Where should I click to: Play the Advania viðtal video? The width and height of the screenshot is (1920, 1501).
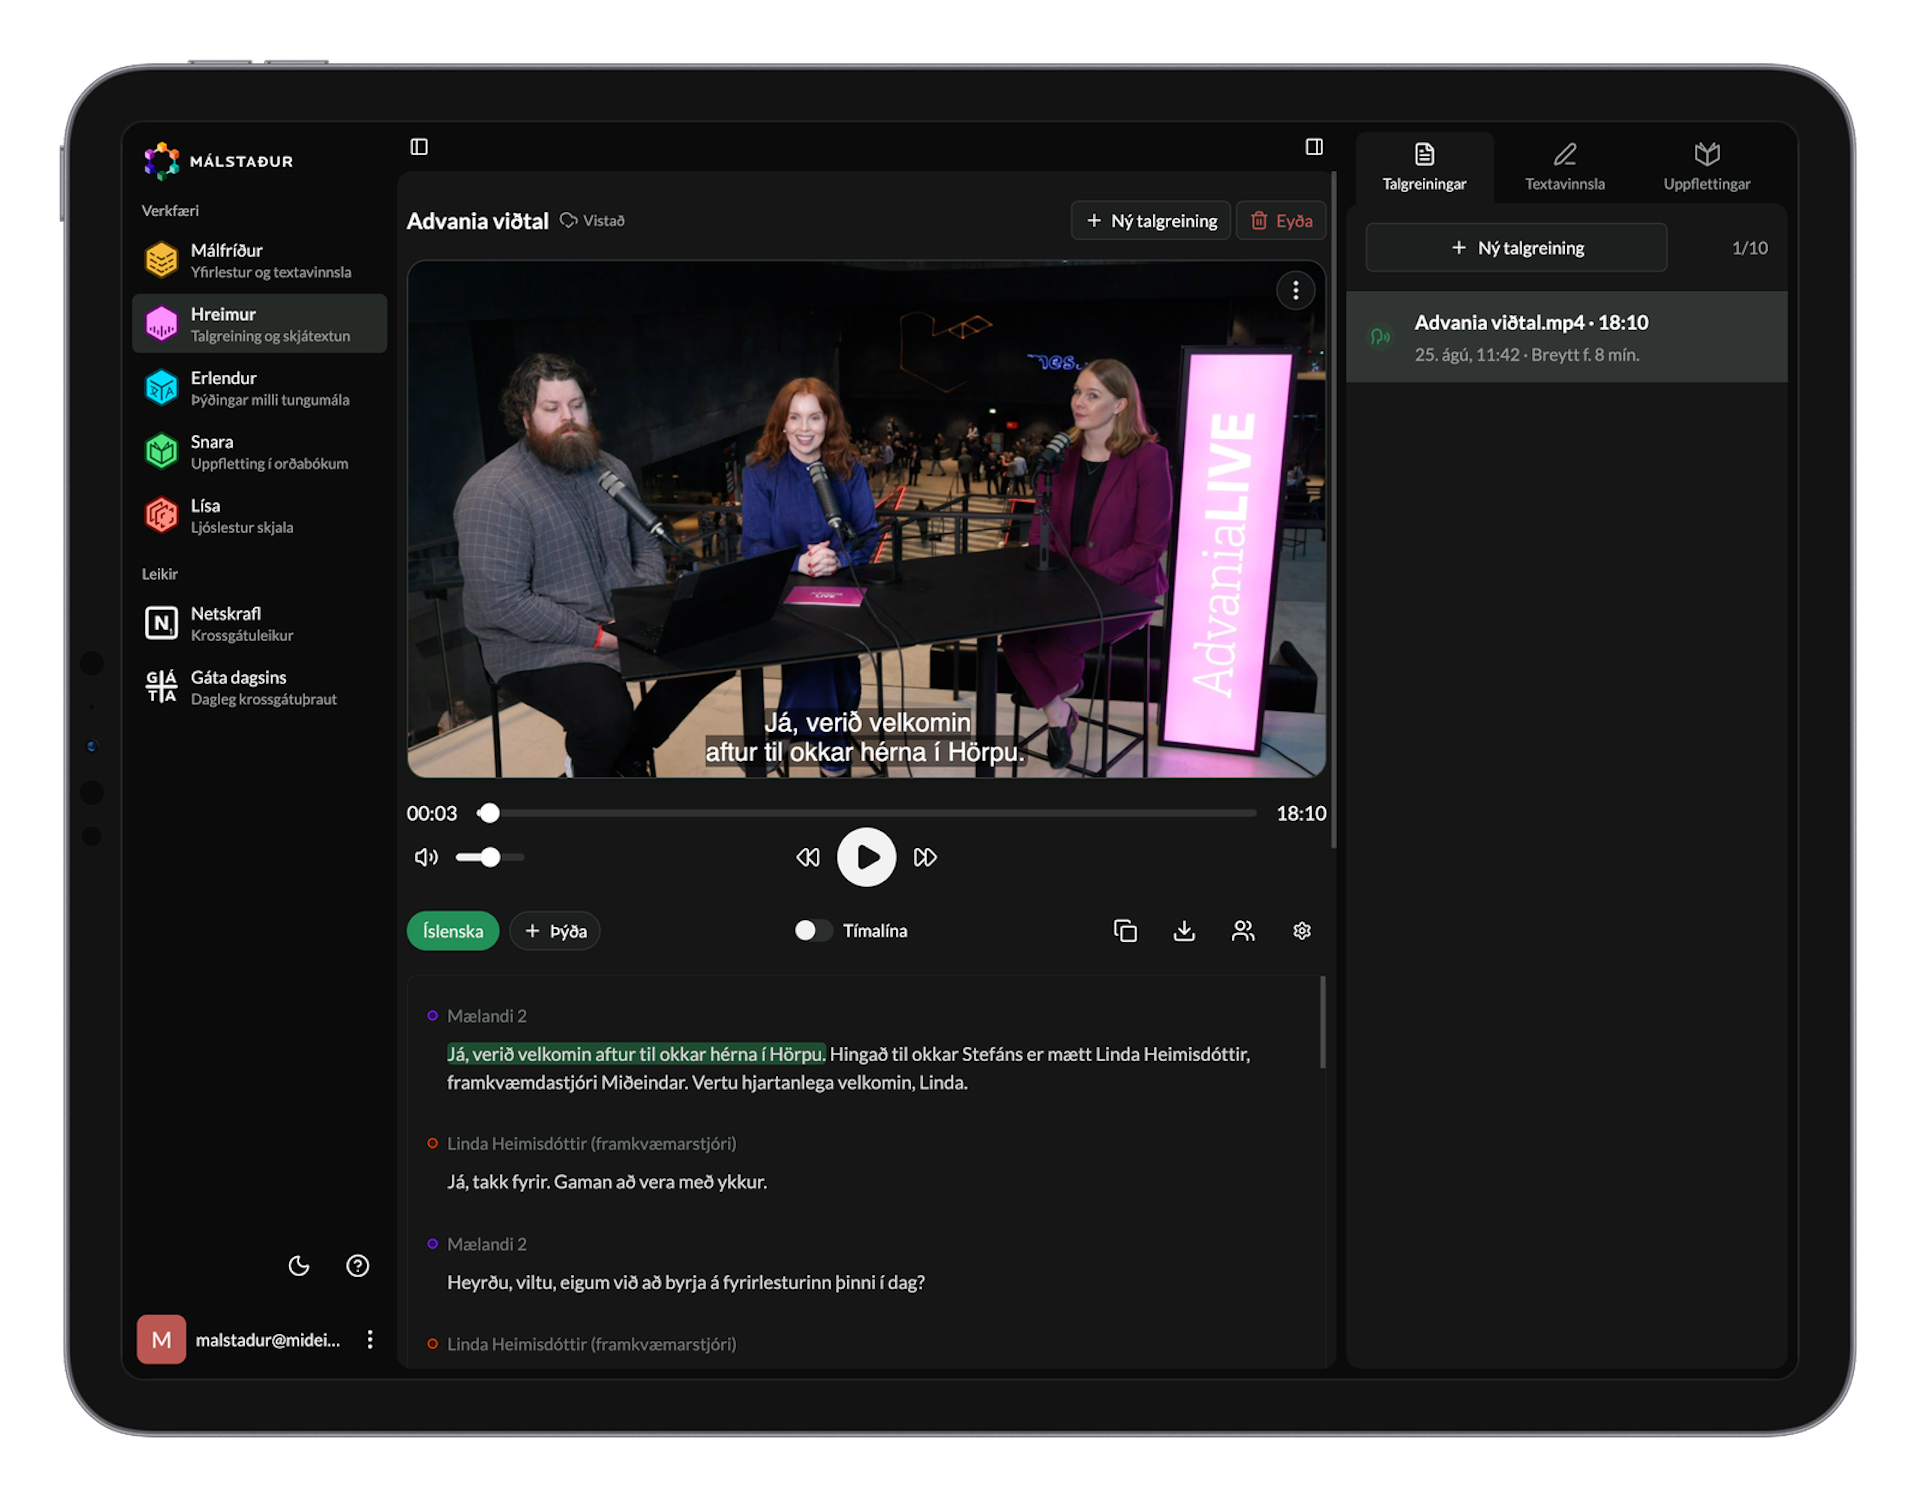point(866,858)
